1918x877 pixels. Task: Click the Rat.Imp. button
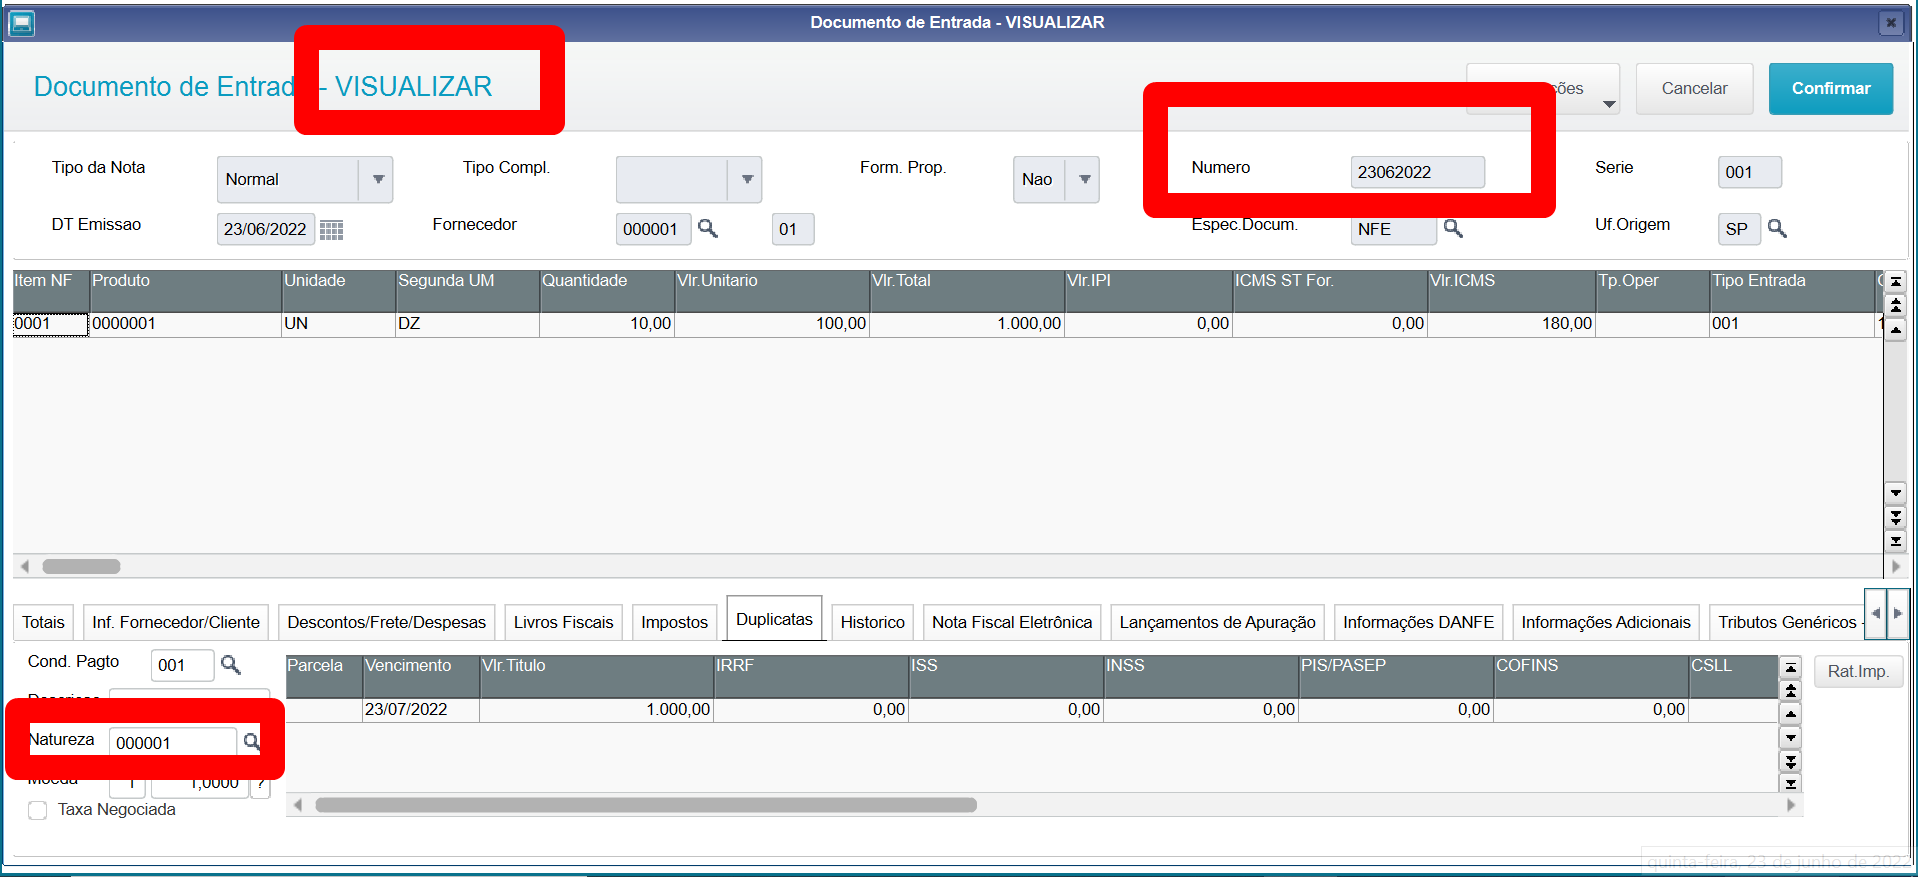tap(1858, 671)
